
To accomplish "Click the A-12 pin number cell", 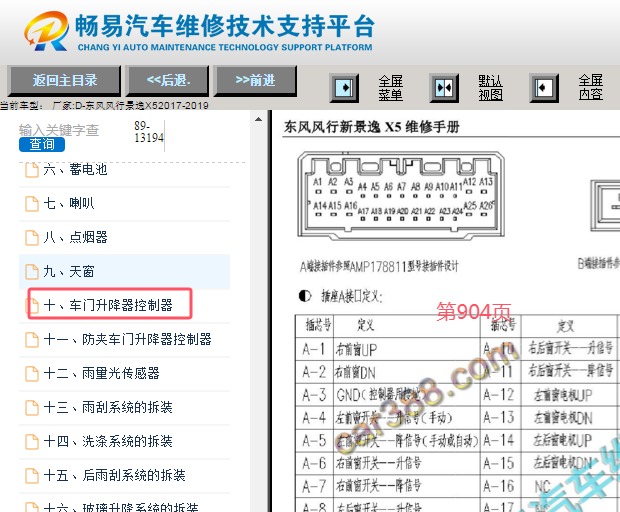I will click(500, 395).
